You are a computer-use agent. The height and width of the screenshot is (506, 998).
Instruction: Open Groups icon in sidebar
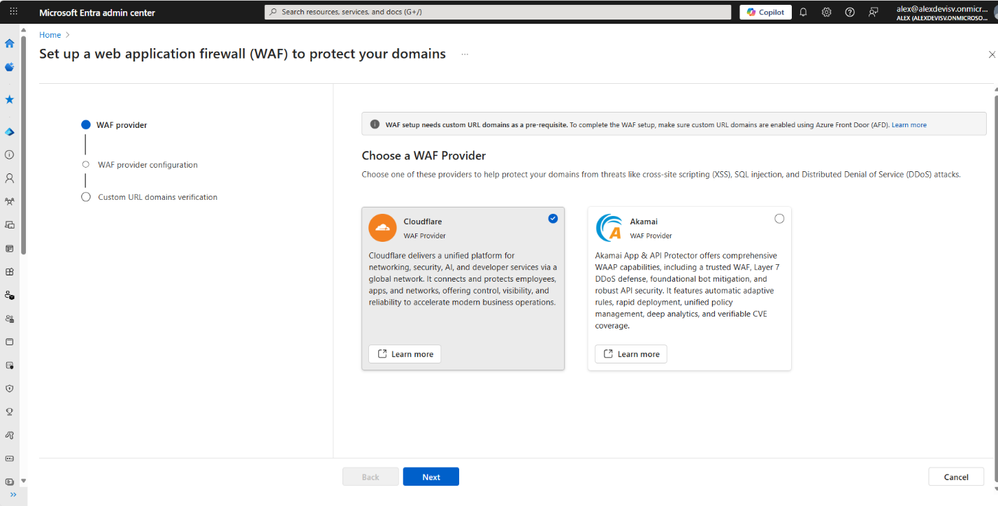tap(10, 201)
